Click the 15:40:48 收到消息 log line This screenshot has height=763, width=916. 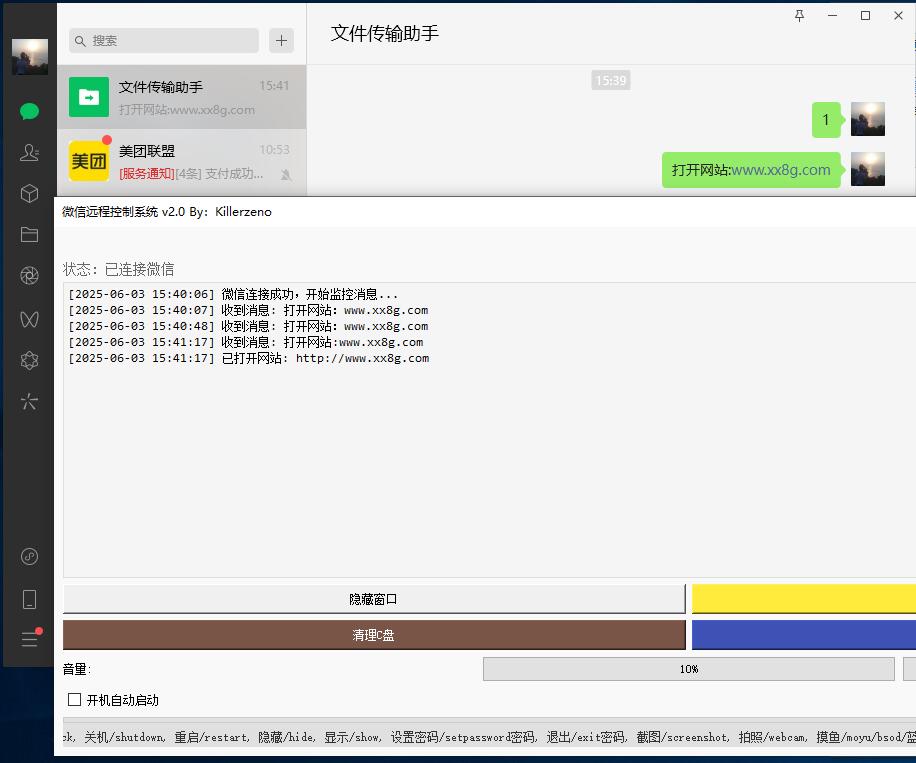(x=248, y=326)
